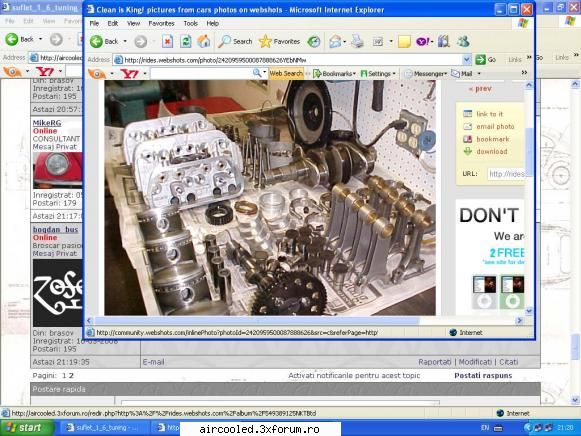Click the Print icon in toolbar
This screenshot has width=581, height=436.
[357, 41]
